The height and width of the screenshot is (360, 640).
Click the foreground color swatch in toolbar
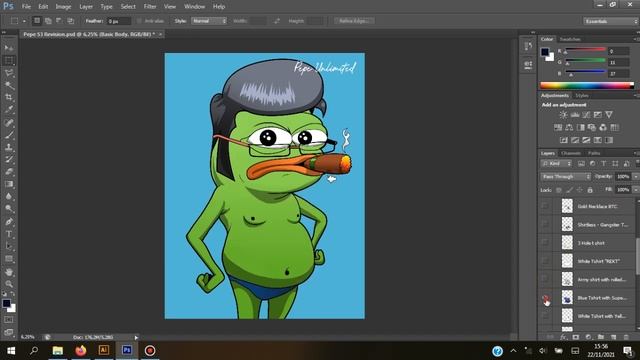coord(6,303)
